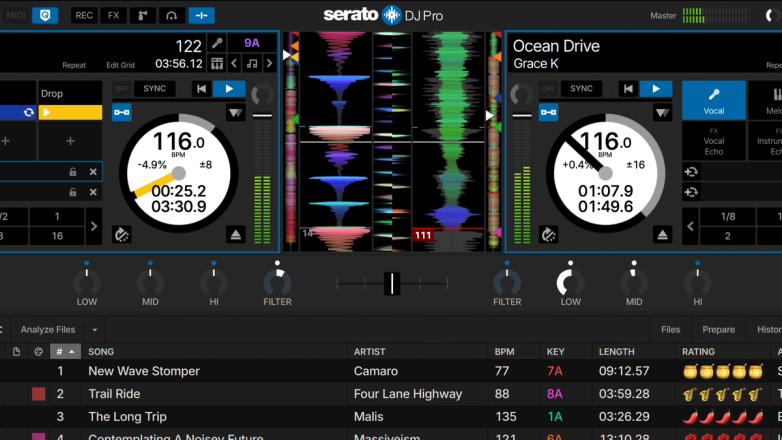The height and width of the screenshot is (440, 782).
Task: Click the left deck FILTER knob
Action: (277, 283)
